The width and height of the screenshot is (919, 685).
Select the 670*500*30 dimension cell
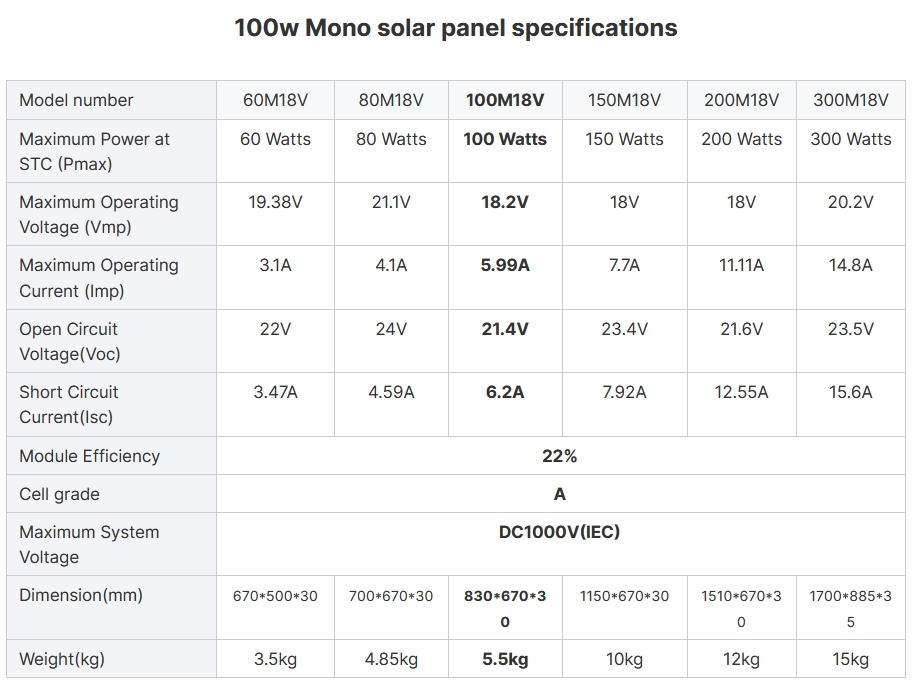pyautogui.click(x=275, y=596)
